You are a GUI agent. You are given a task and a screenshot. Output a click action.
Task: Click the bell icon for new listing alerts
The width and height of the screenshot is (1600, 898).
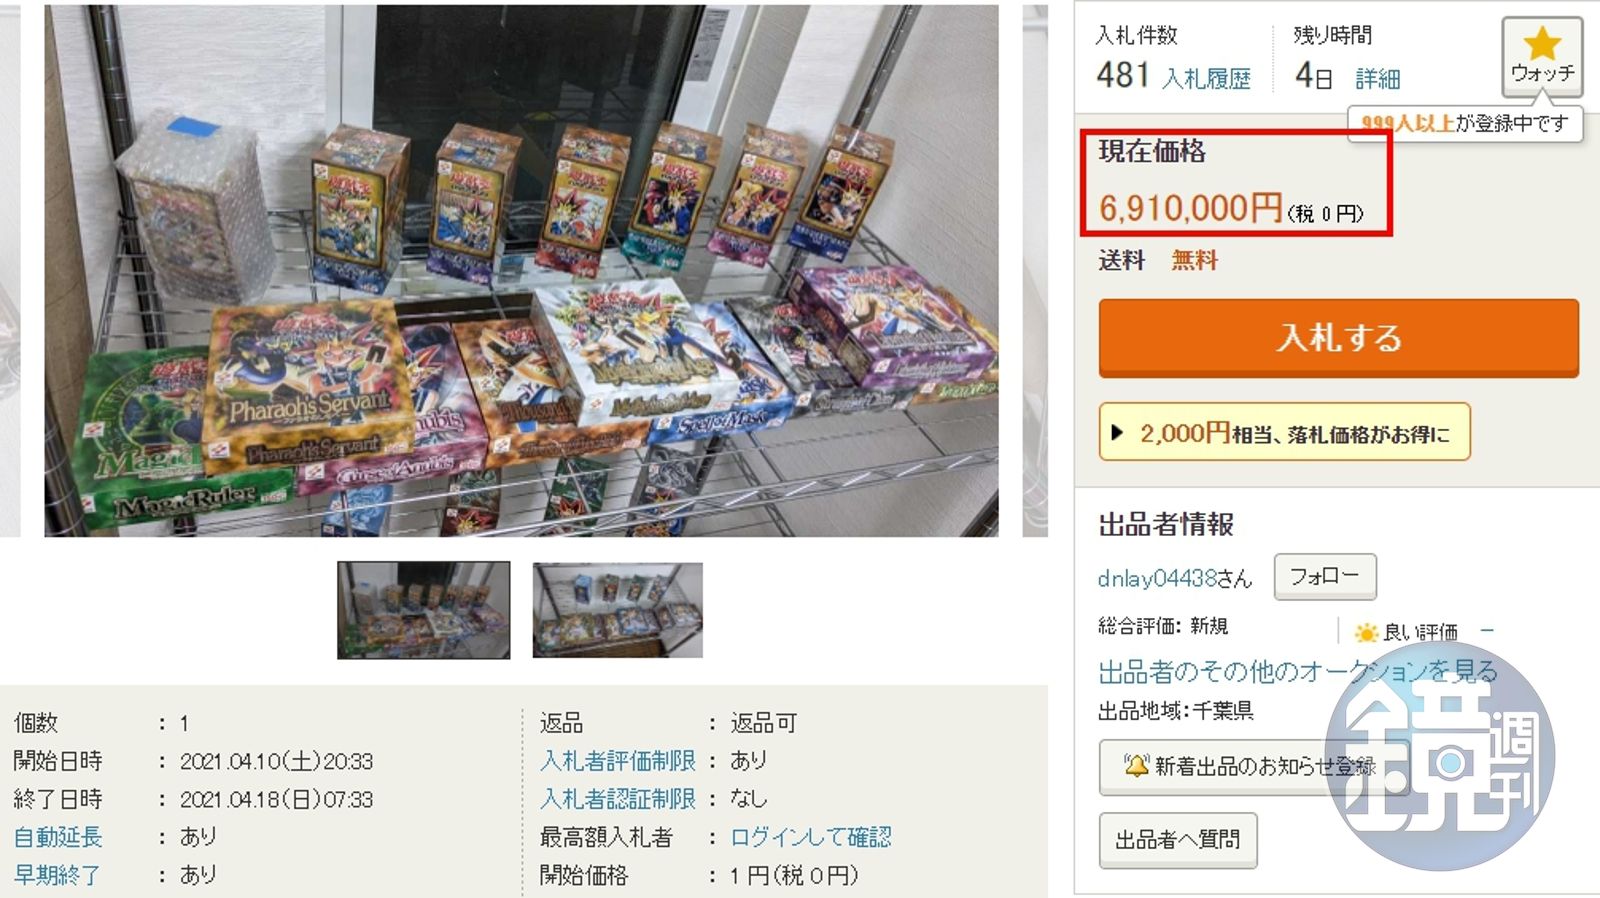[1135, 766]
